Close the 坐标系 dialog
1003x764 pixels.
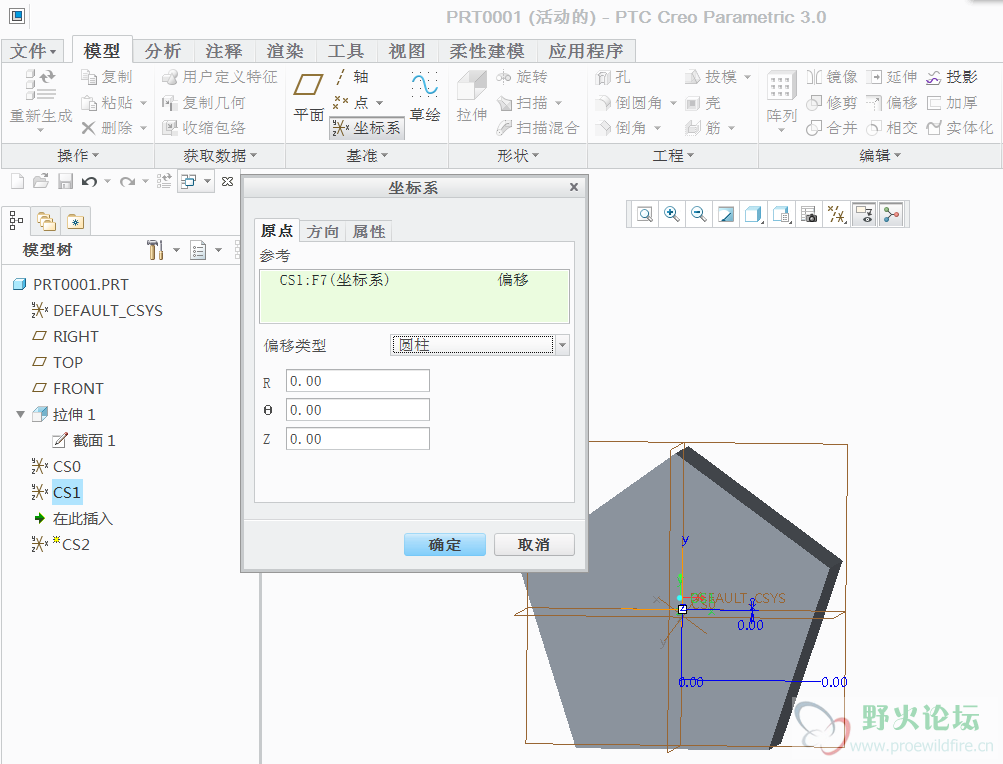(574, 187)
